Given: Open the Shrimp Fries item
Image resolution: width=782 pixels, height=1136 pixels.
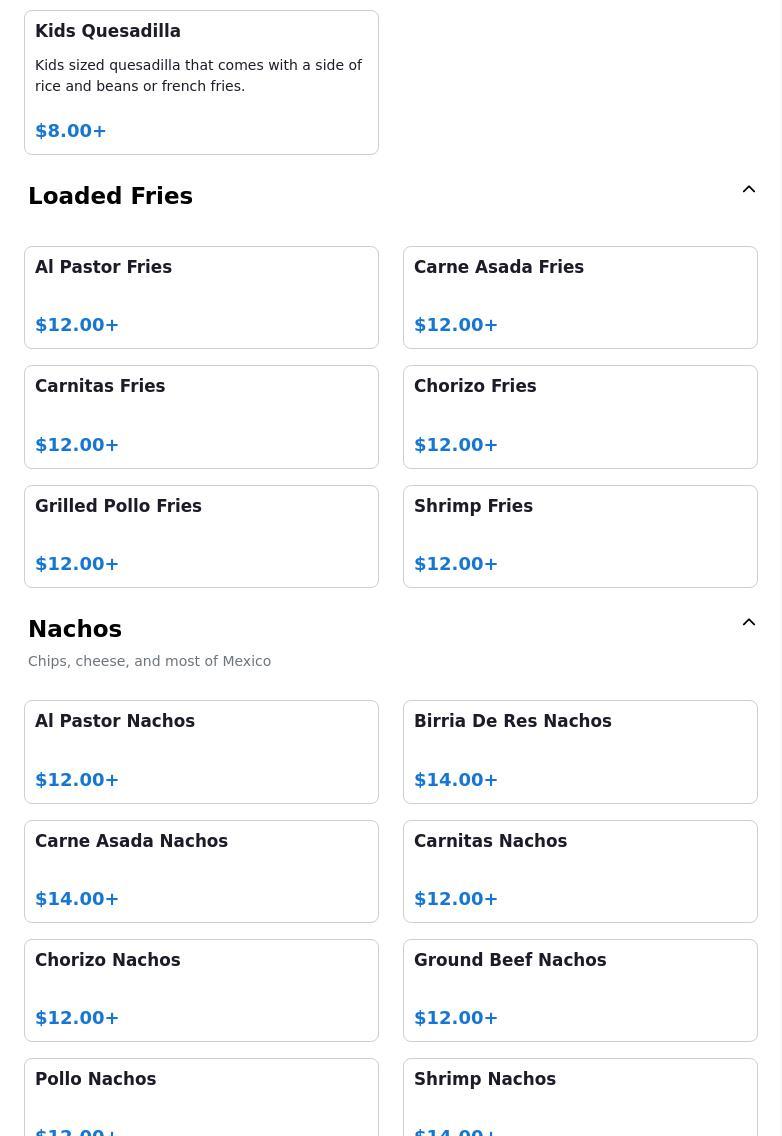Looking at the screenshot, I should (580, 536).
